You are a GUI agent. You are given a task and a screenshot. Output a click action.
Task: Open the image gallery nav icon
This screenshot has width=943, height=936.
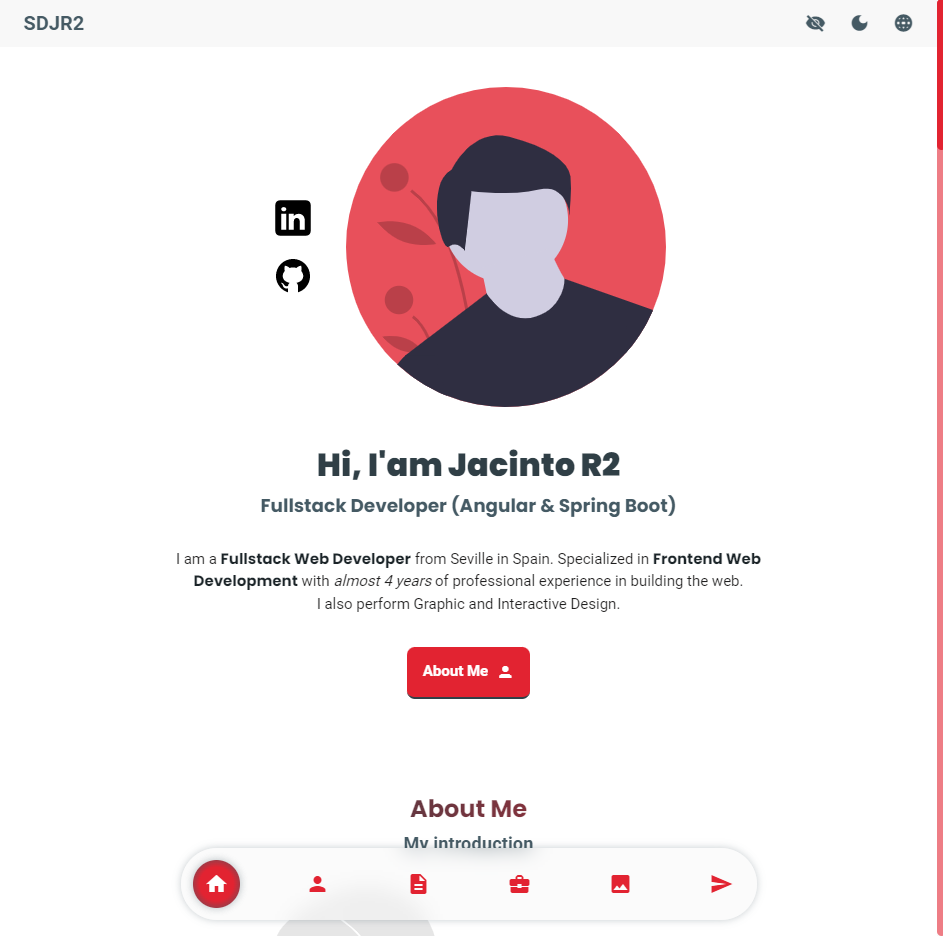(x=620, y=884)
